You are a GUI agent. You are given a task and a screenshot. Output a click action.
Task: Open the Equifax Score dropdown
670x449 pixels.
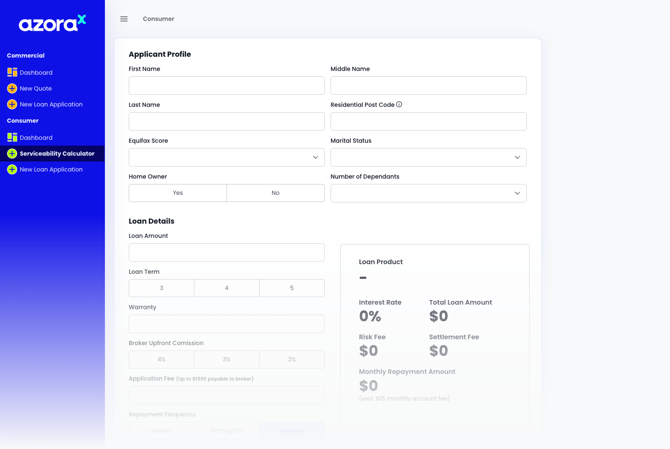pyautogui.click(x=226, y=157)
